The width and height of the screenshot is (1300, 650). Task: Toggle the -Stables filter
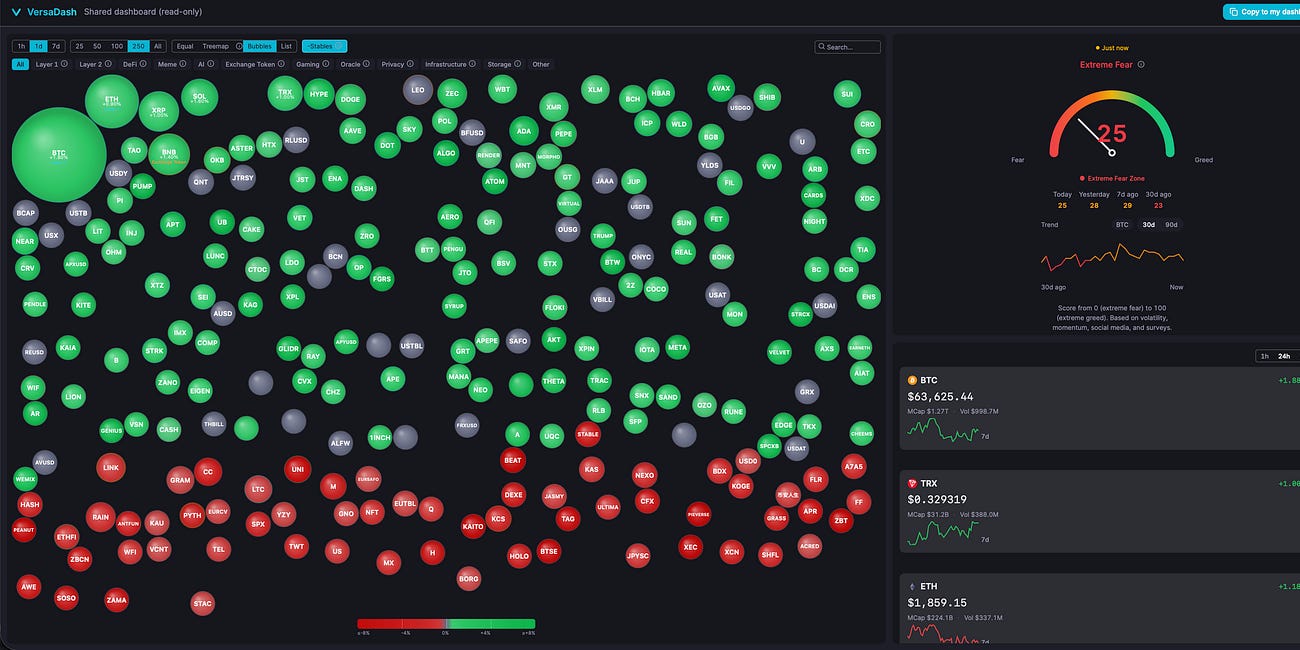tap(324, 46)
